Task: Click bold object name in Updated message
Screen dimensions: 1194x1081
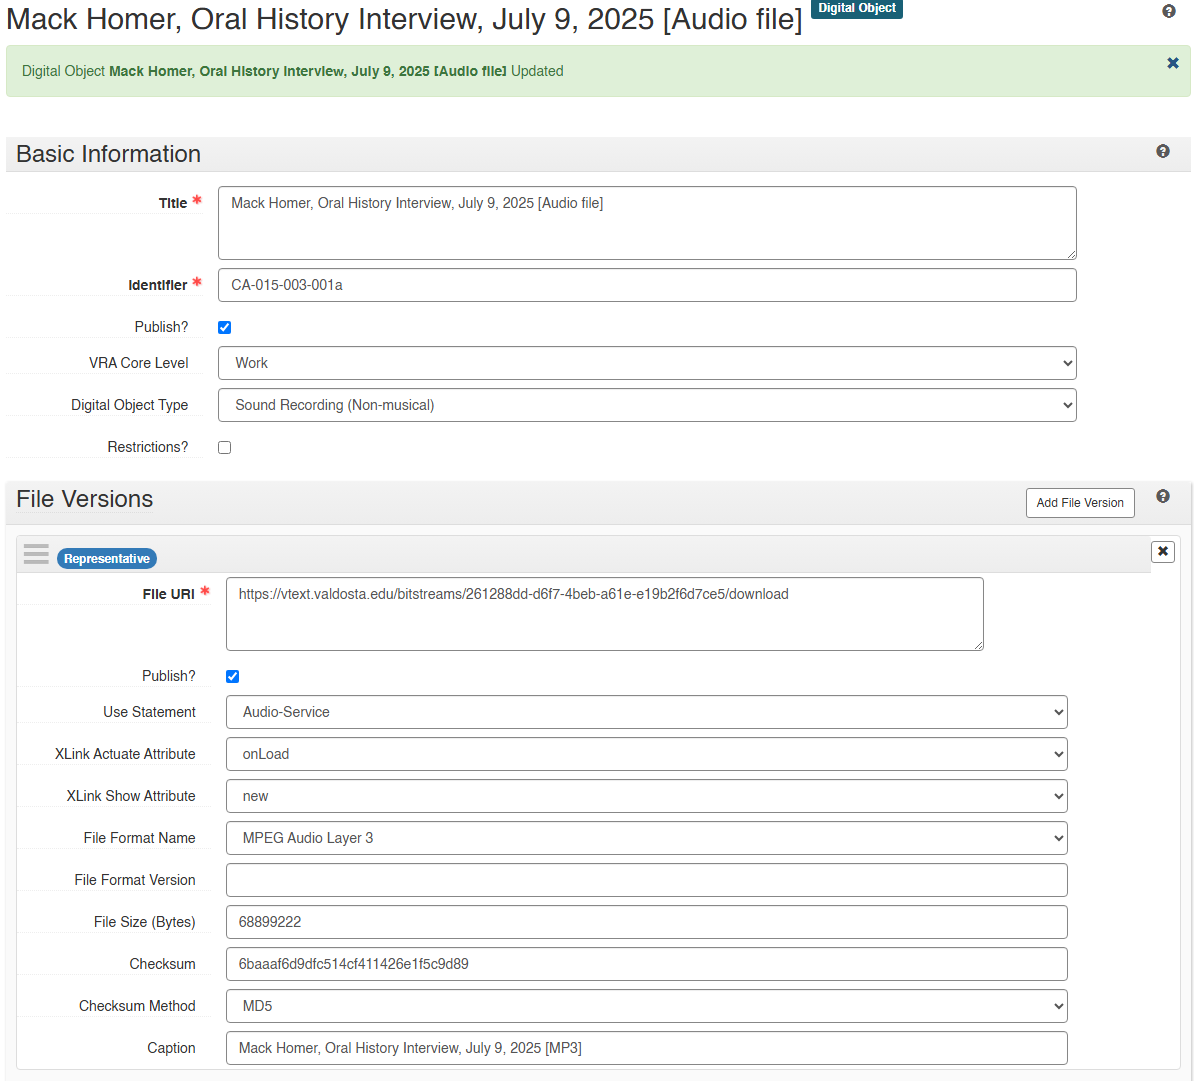Action: tap(308, 71)
